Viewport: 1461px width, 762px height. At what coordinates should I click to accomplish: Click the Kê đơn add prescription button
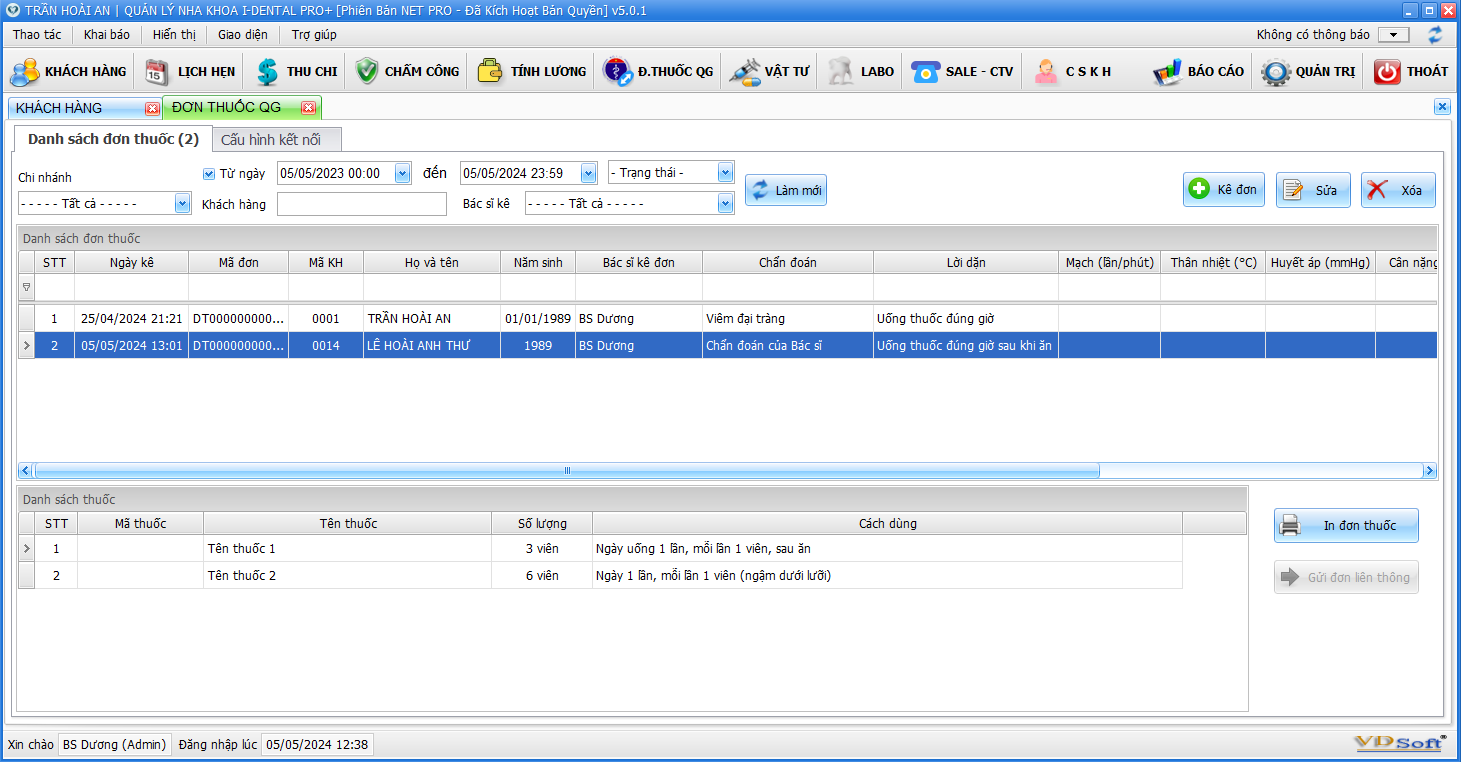[1224, 190]
